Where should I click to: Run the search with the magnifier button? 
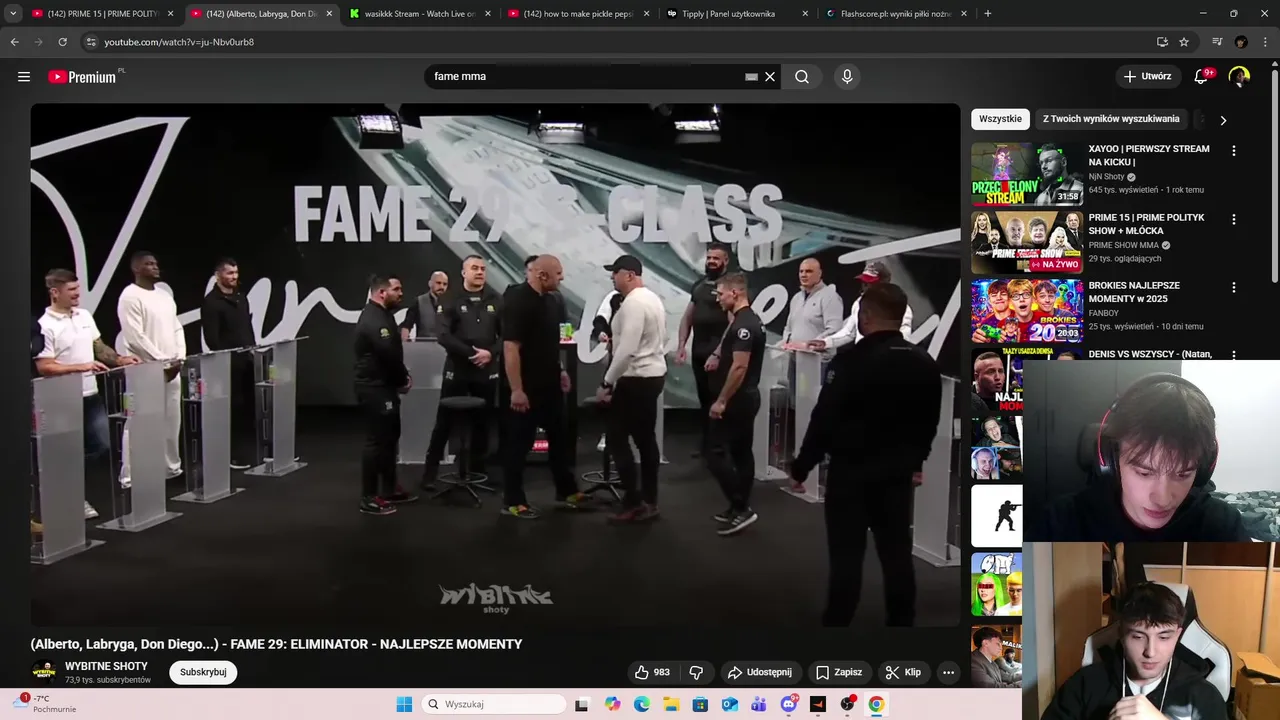[802, 77]
